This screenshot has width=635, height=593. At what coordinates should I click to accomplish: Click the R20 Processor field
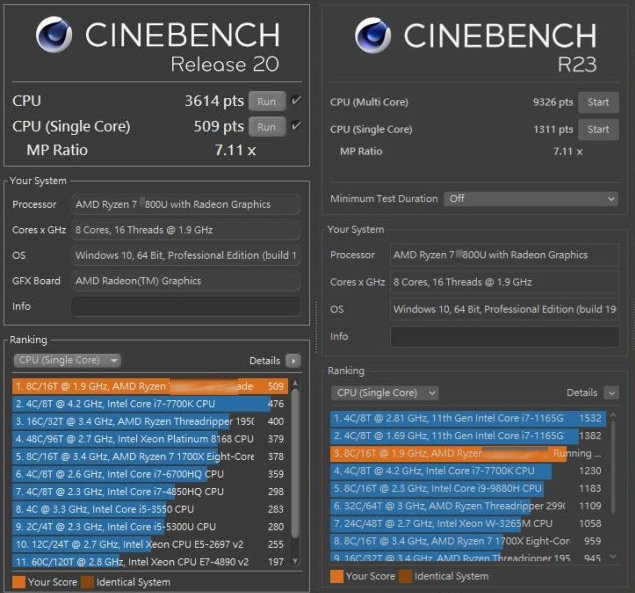(185, 205)
